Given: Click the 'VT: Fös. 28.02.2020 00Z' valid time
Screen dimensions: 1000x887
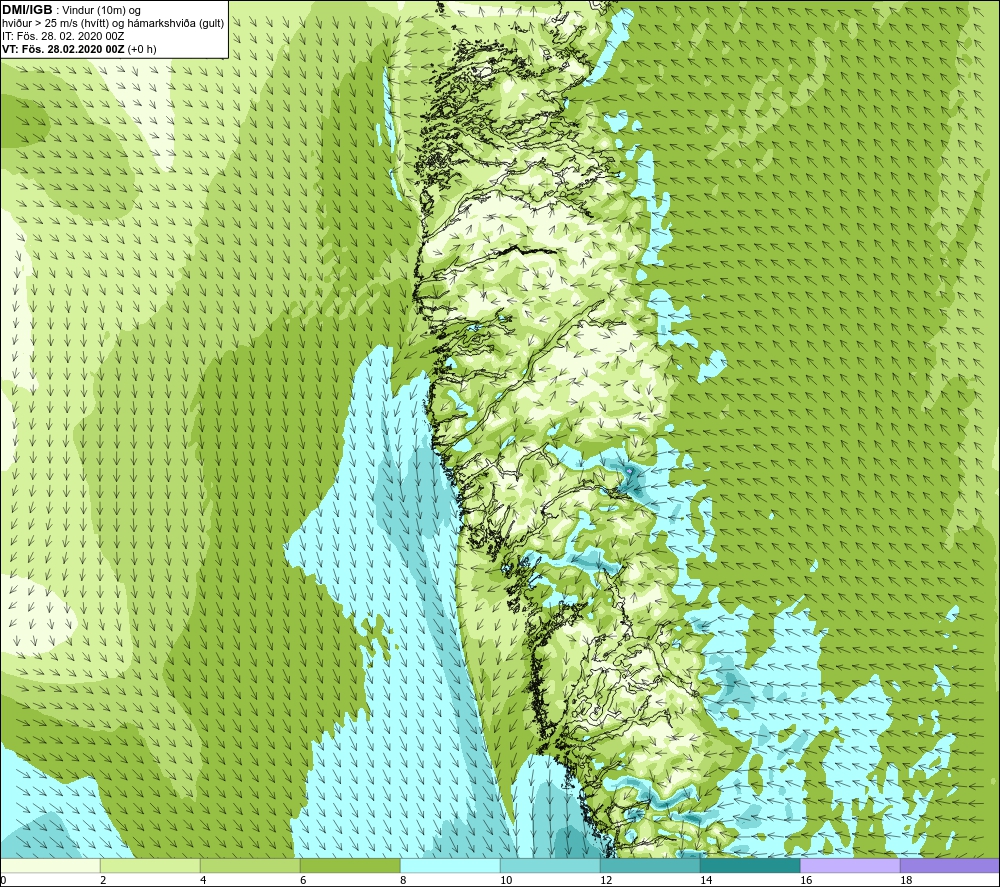Looking at the screenshot, I should pyautogui.click(x=64, y=49).
